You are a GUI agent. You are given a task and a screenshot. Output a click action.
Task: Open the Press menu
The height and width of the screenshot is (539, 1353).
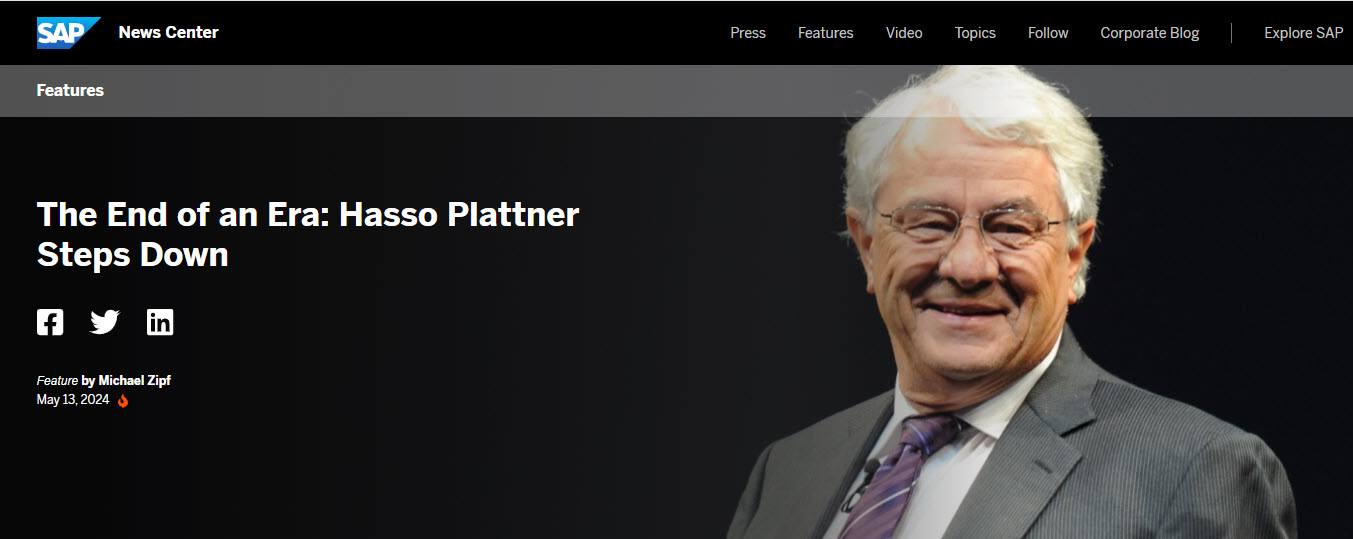click(748, 33)
